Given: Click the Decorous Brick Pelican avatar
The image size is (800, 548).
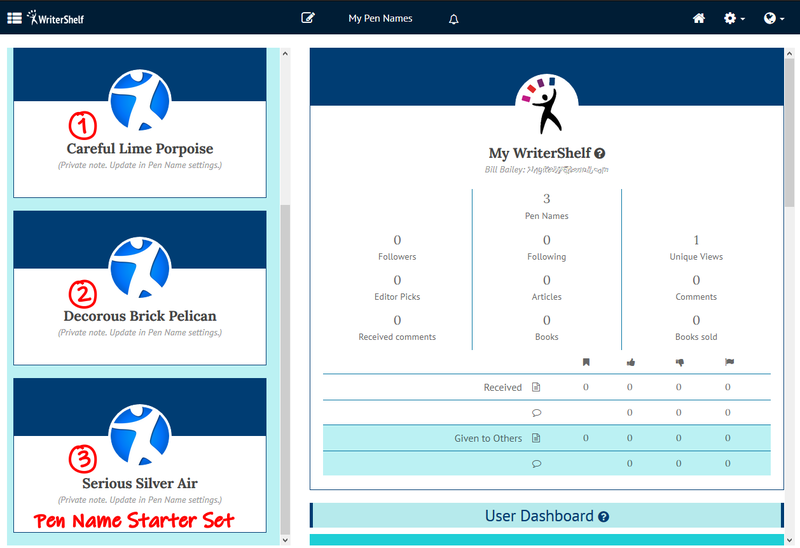Looking at the screenshot, I should click(140, 268).
